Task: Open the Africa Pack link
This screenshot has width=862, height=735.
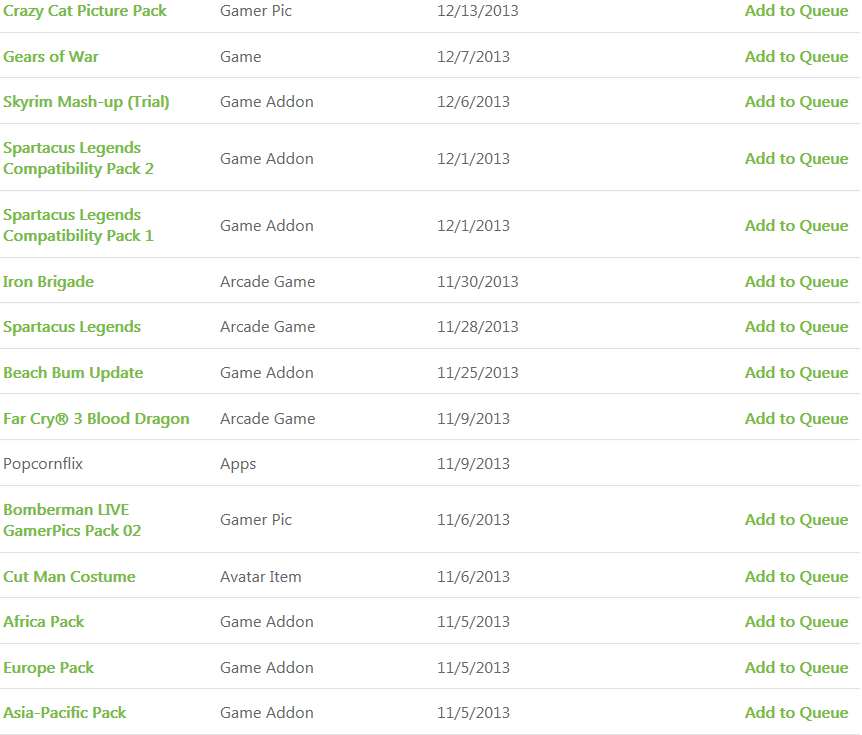Action: point(43,622)
